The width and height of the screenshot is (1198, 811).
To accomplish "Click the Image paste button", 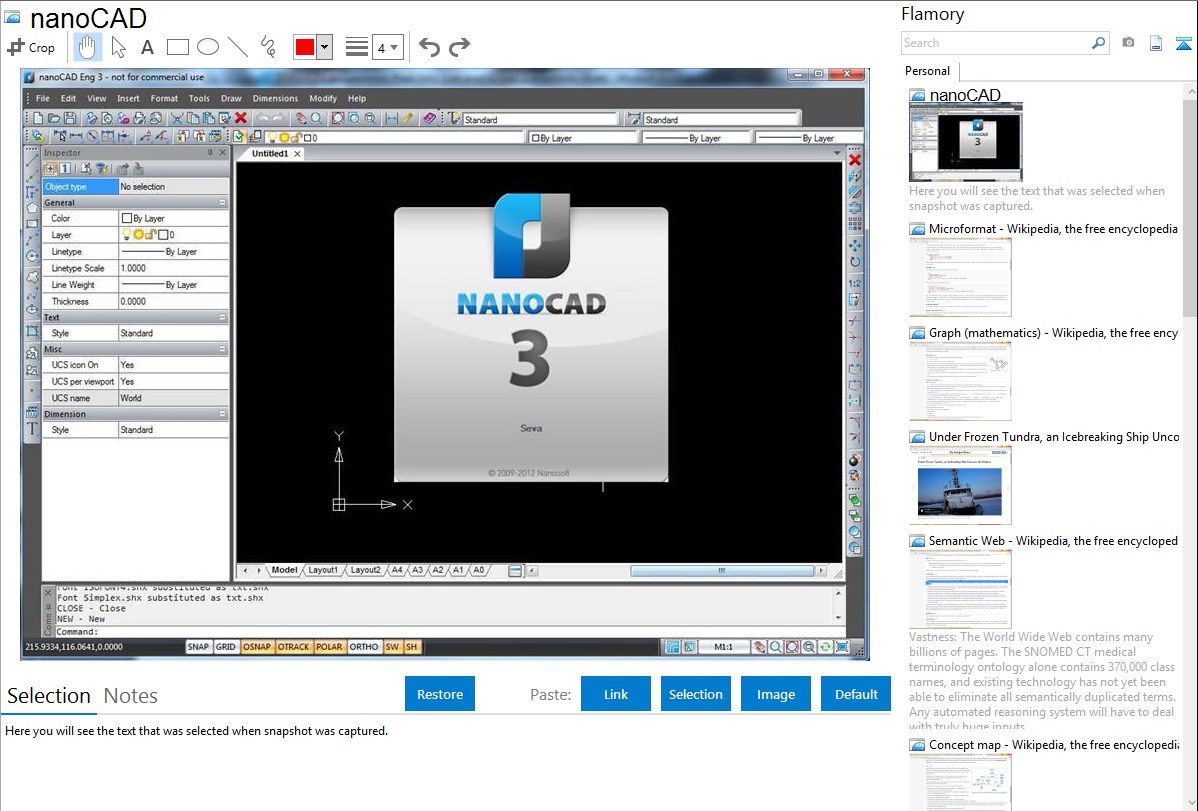I will (x=775, y=694).
